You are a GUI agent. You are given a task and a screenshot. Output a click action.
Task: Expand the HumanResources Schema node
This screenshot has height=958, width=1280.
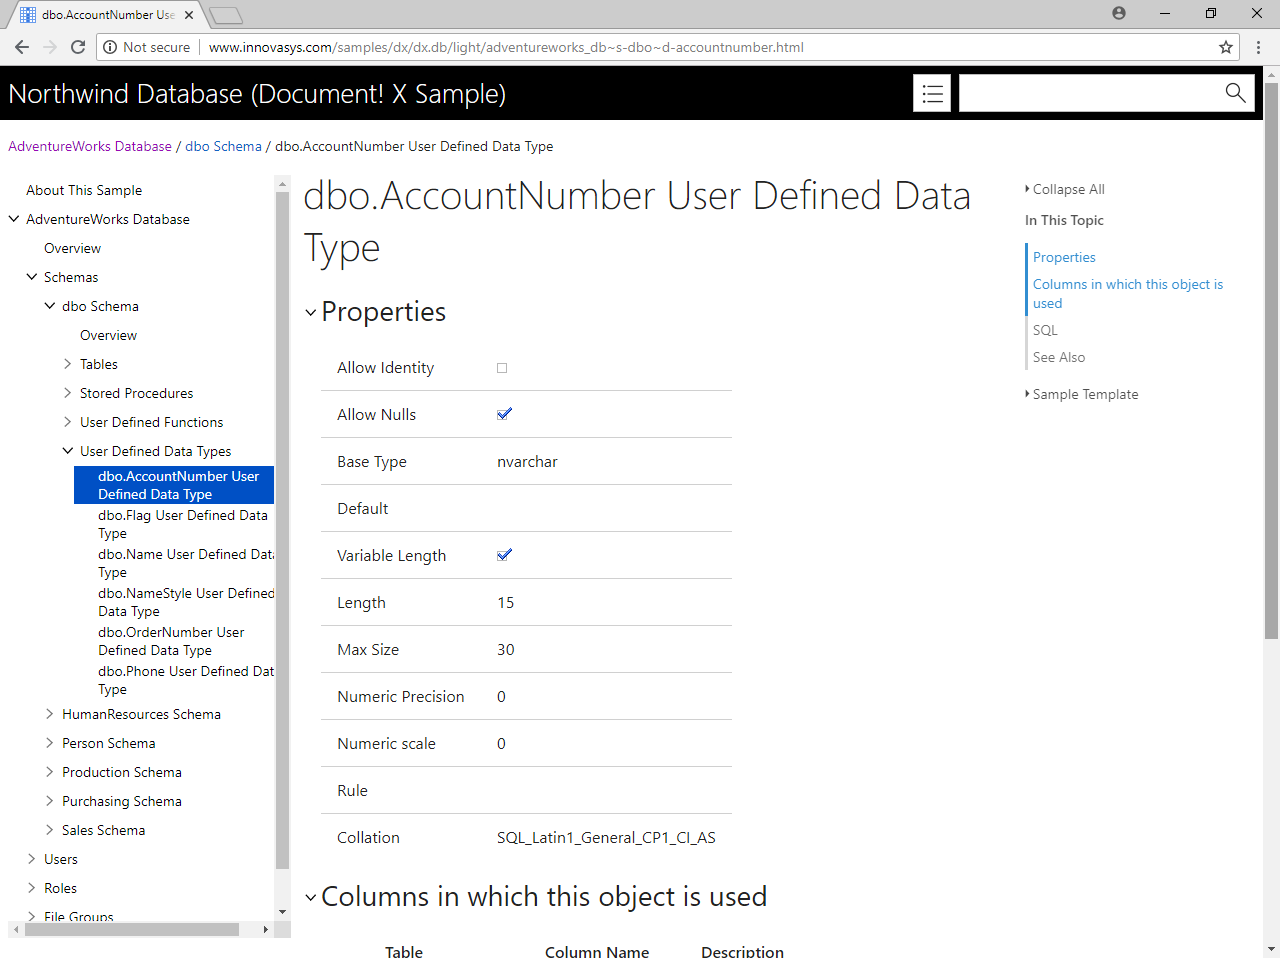coord(50,714)
